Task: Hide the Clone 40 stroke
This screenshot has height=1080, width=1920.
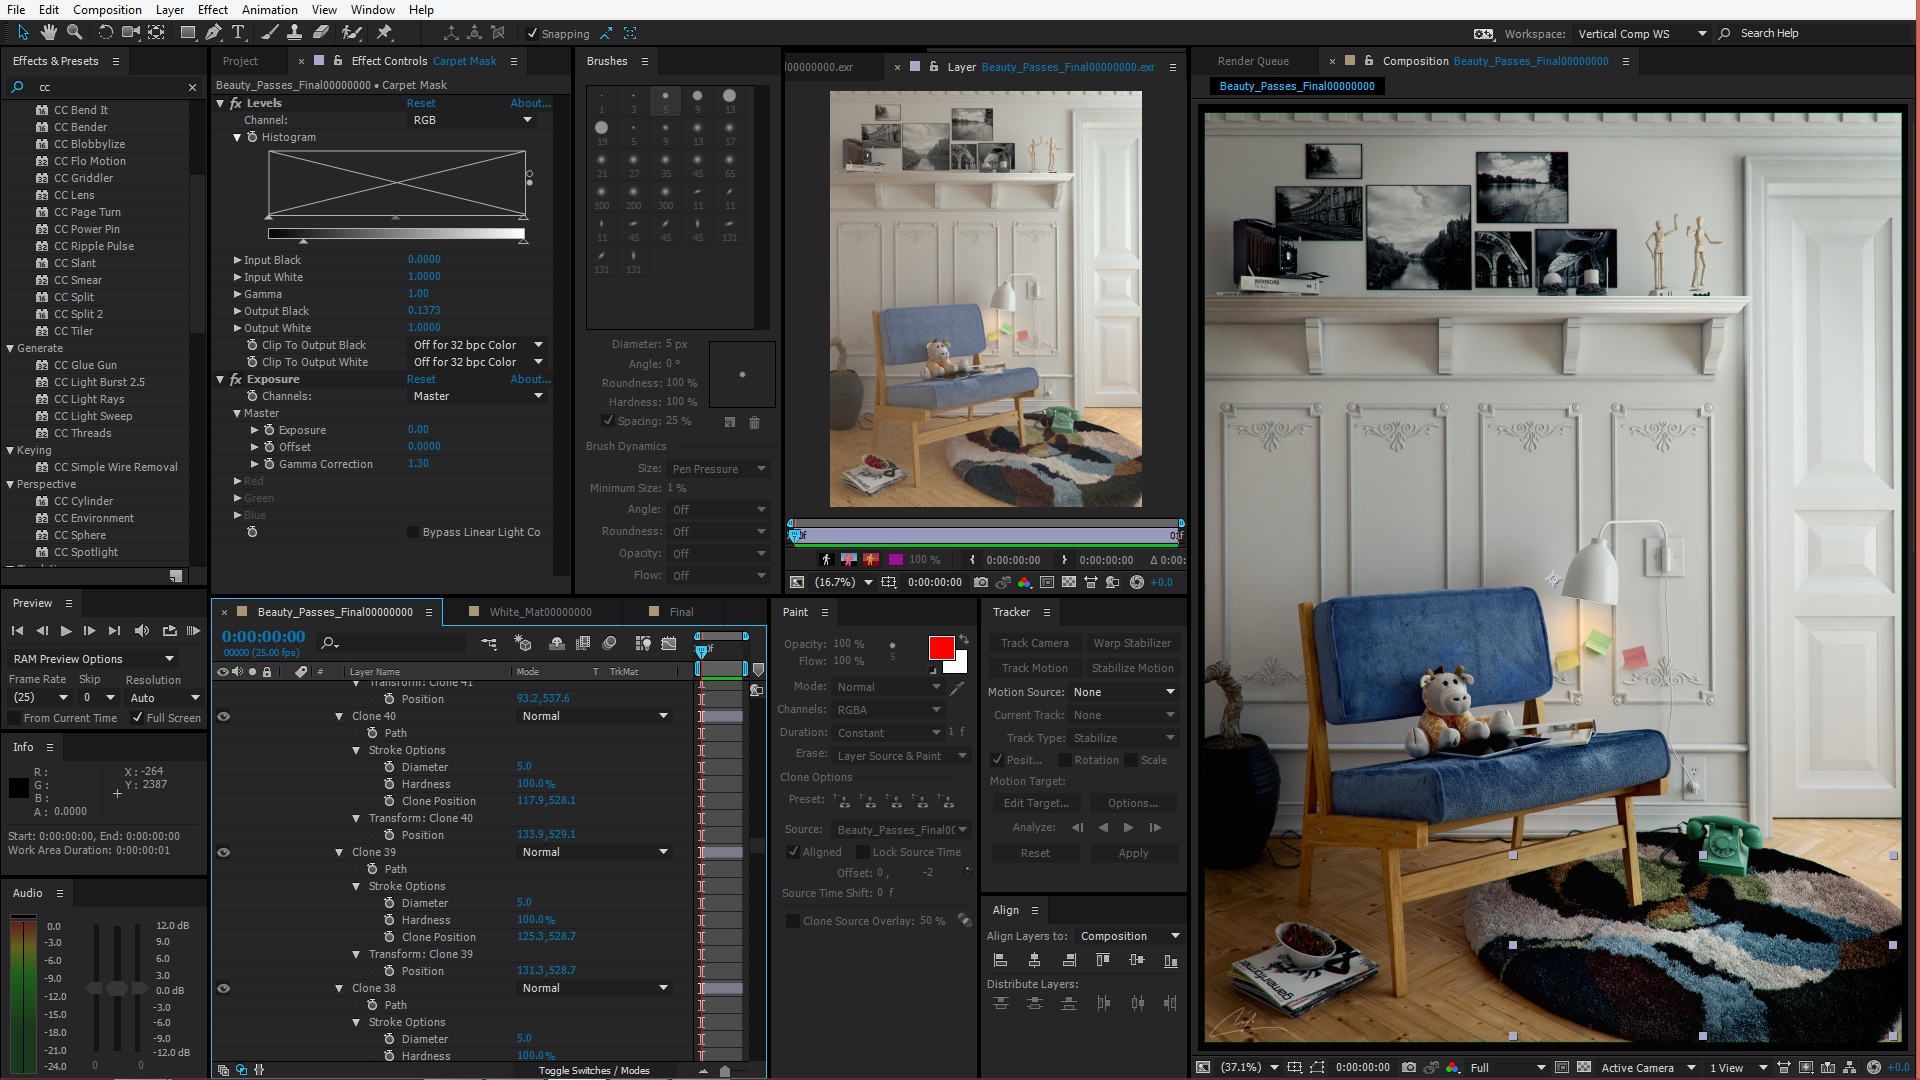Action: click(x=224, y=716)
